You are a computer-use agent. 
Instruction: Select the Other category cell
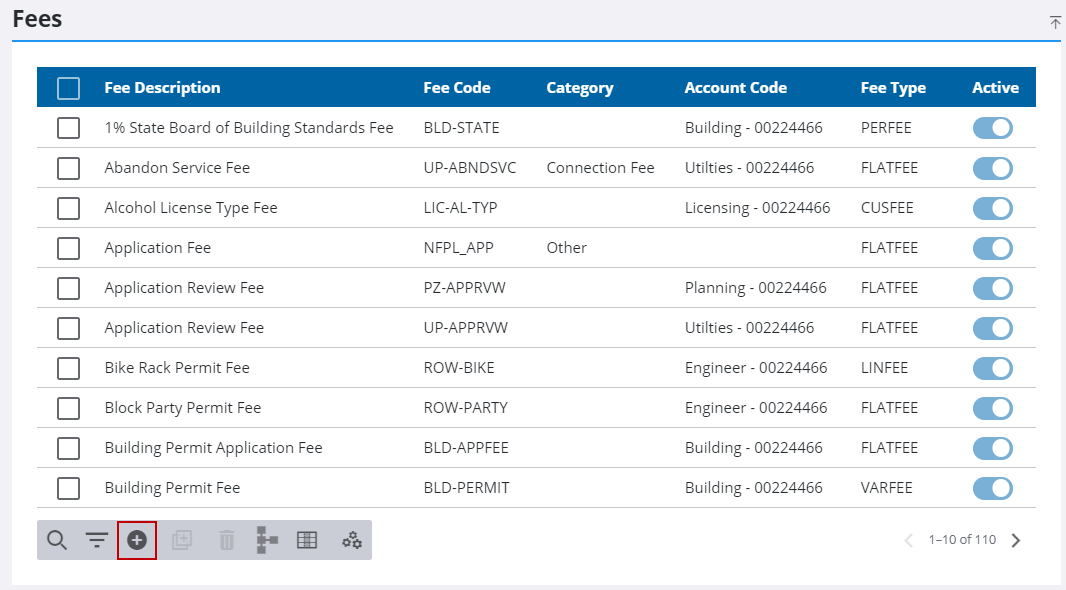point(566,248)
